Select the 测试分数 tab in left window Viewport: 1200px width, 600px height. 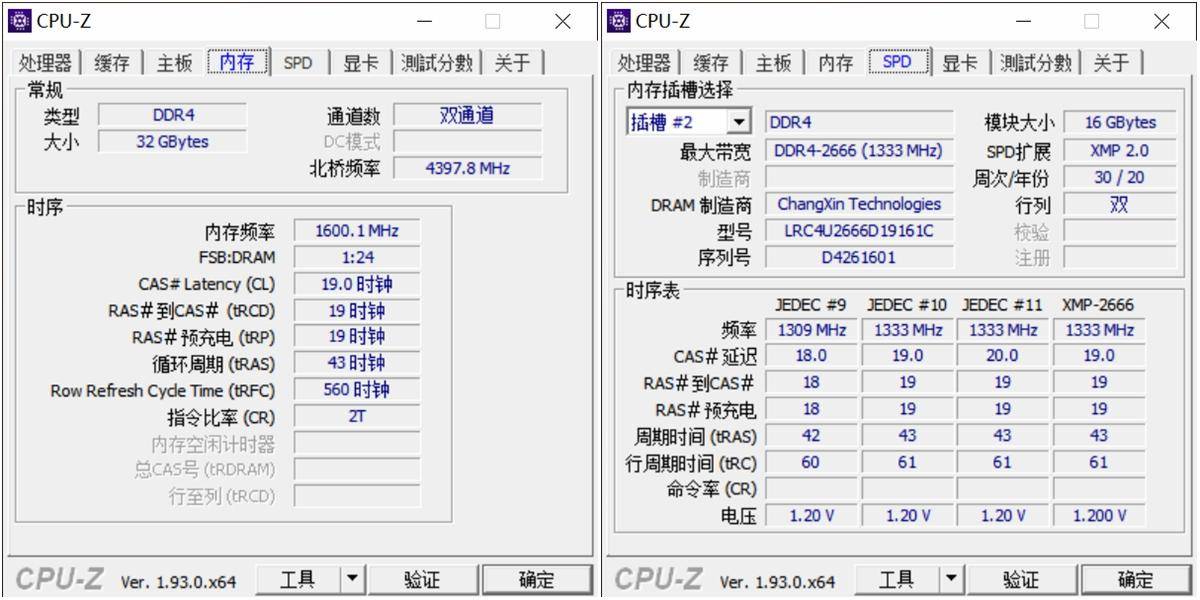[437, 62]
